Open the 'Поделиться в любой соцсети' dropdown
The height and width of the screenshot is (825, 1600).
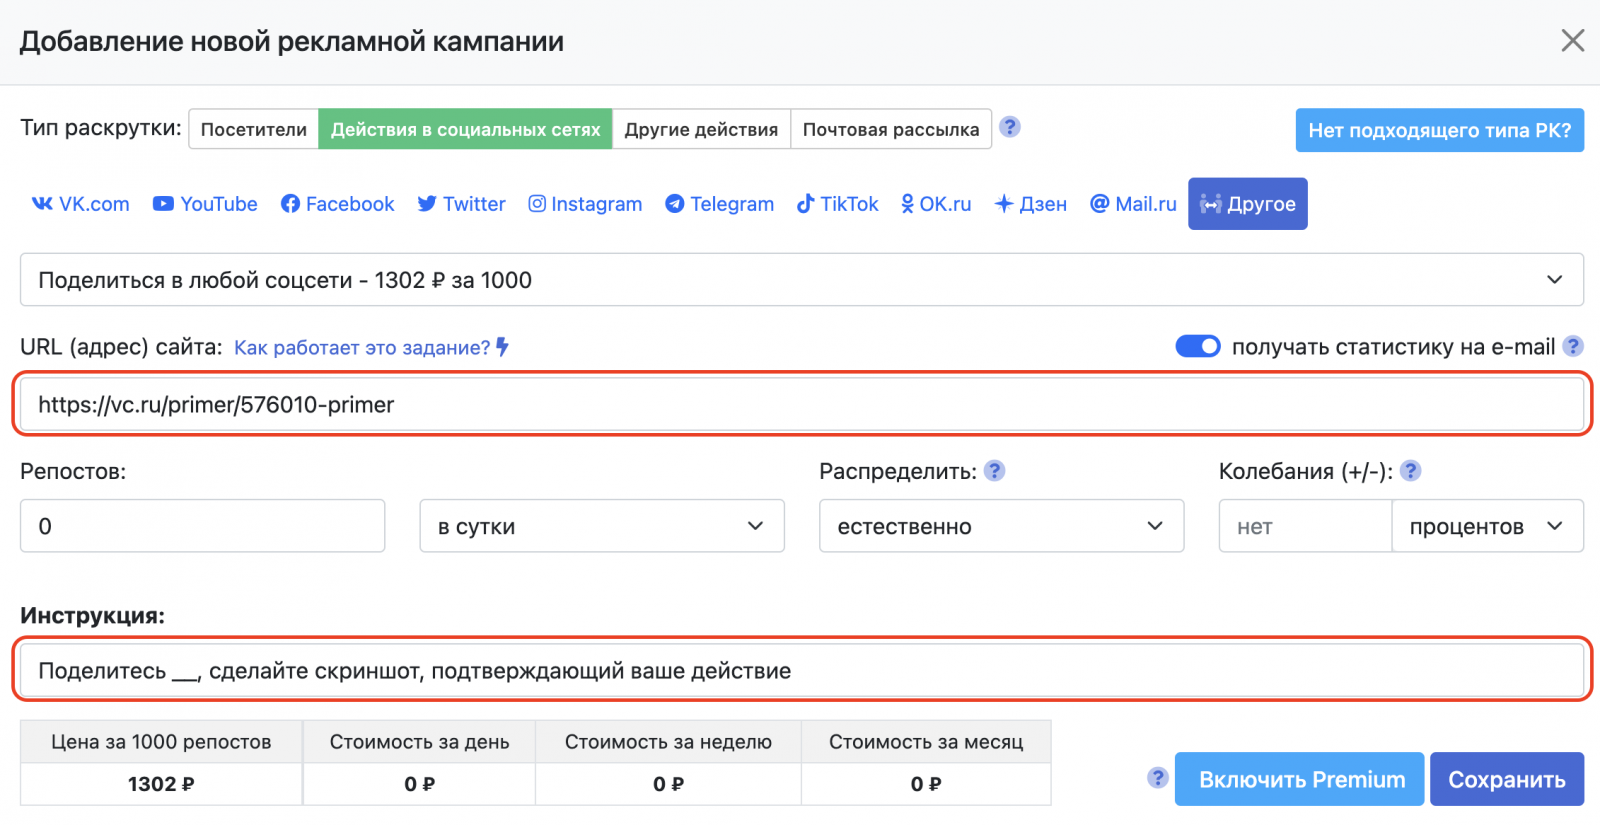click(x=800, y=280)
